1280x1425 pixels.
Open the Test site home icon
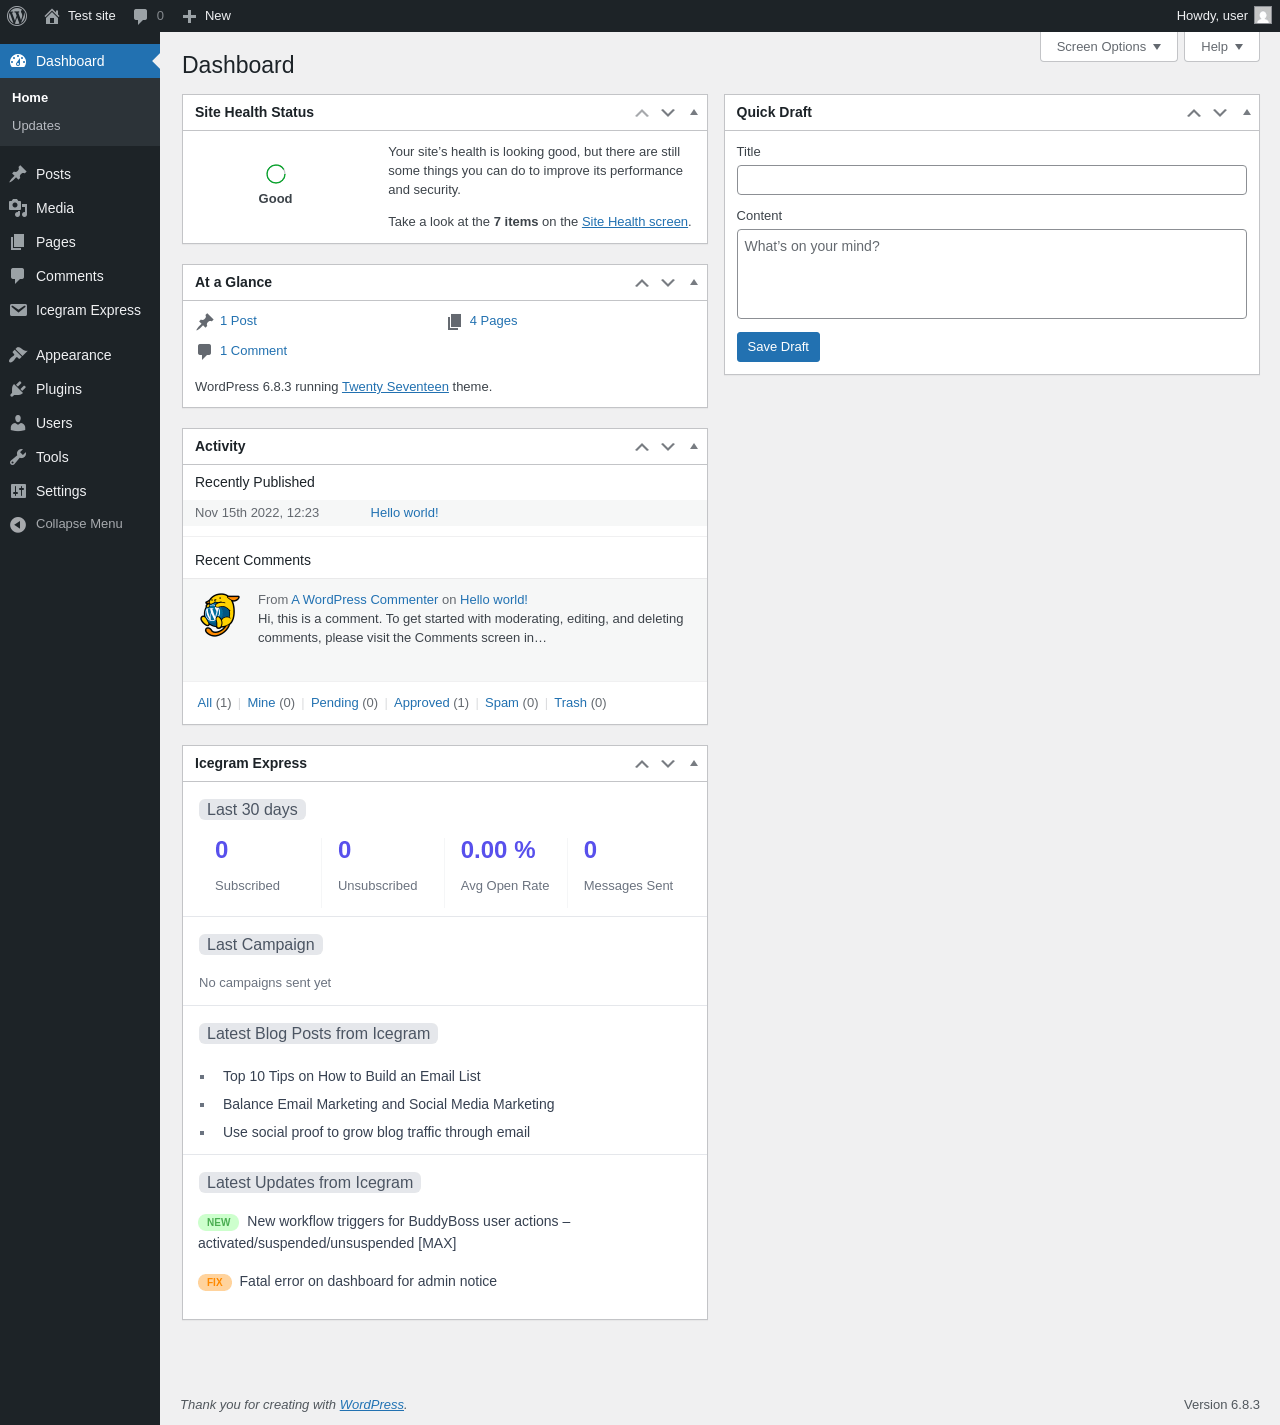(x=52, y=16)
